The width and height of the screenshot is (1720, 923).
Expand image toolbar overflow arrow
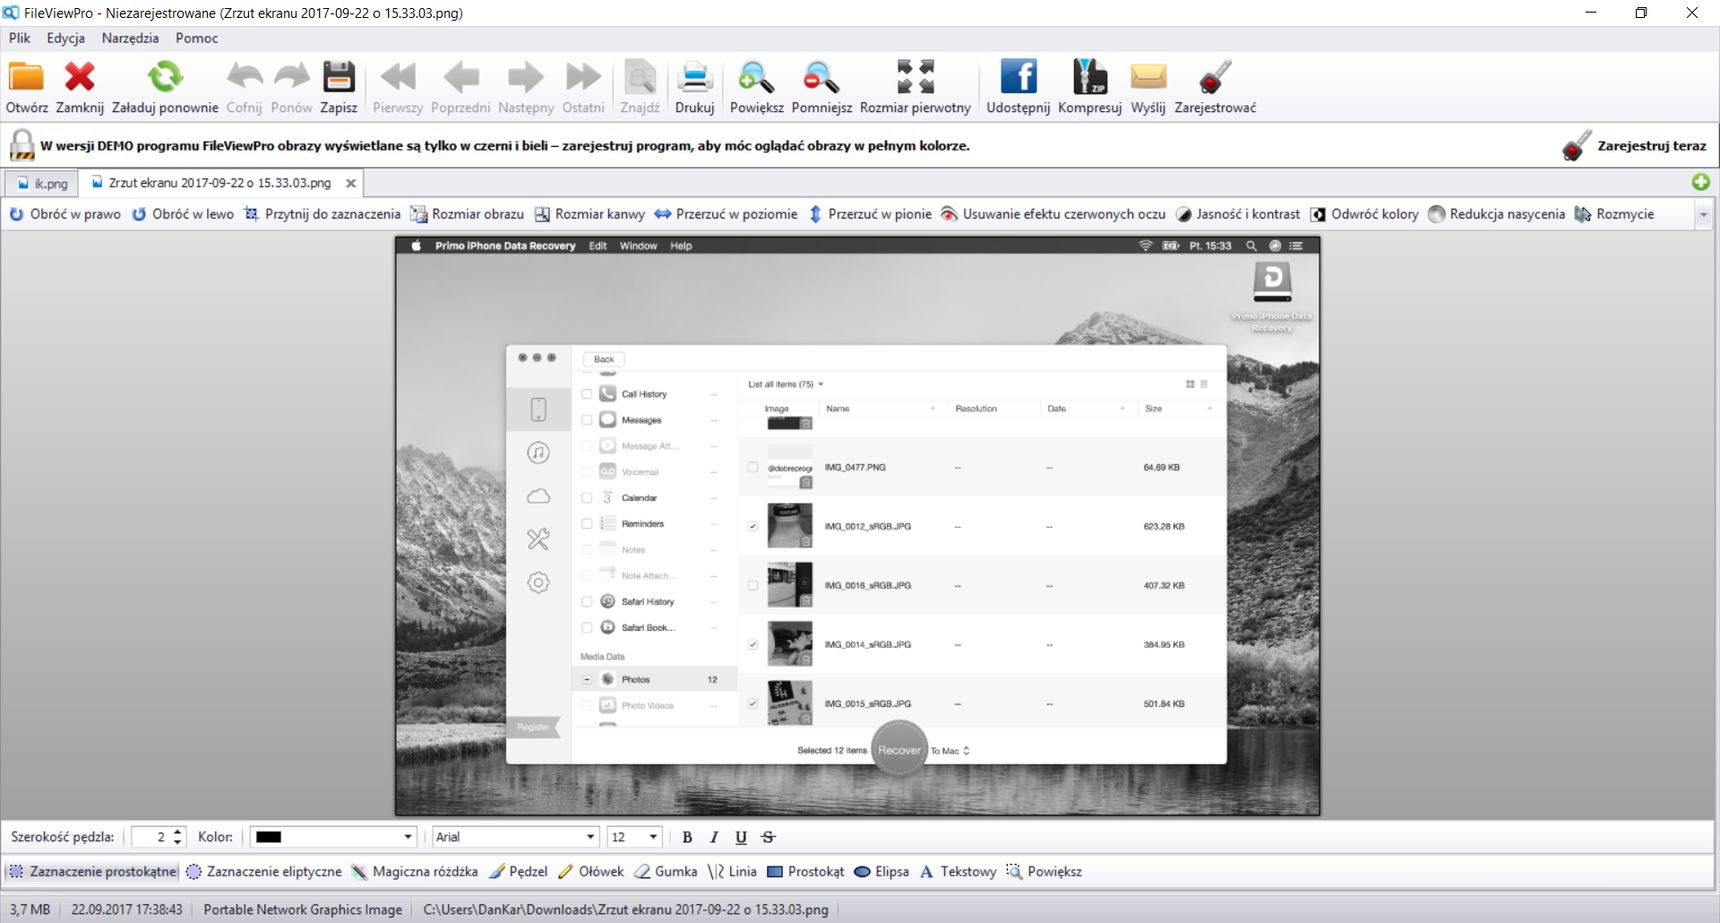pyautogui.click(x=1703, y=214)
